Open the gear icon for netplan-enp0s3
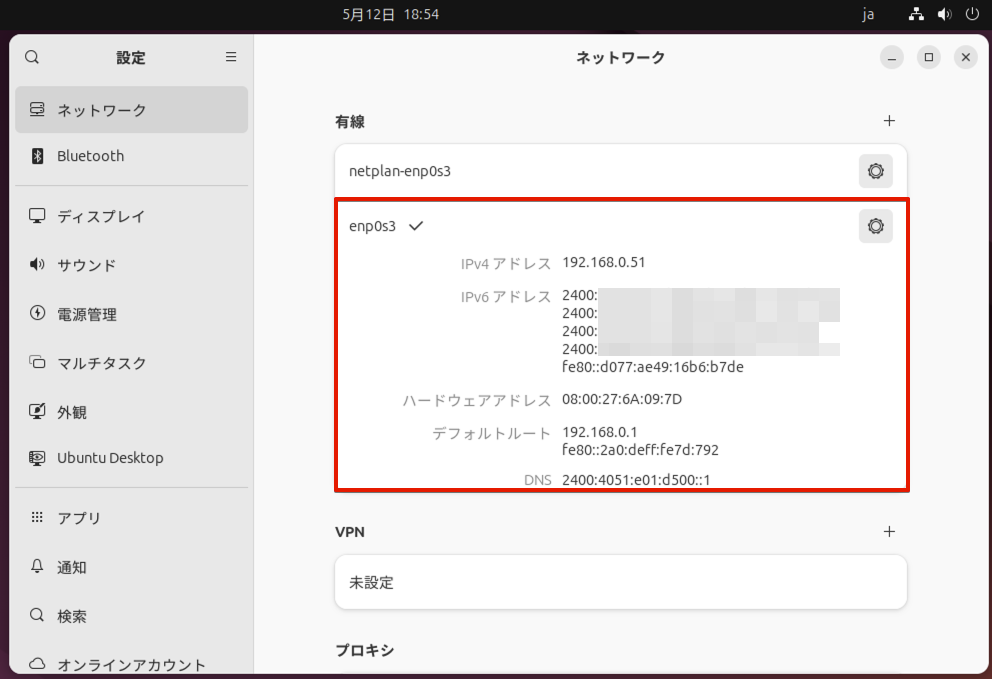 click(875, 171)
